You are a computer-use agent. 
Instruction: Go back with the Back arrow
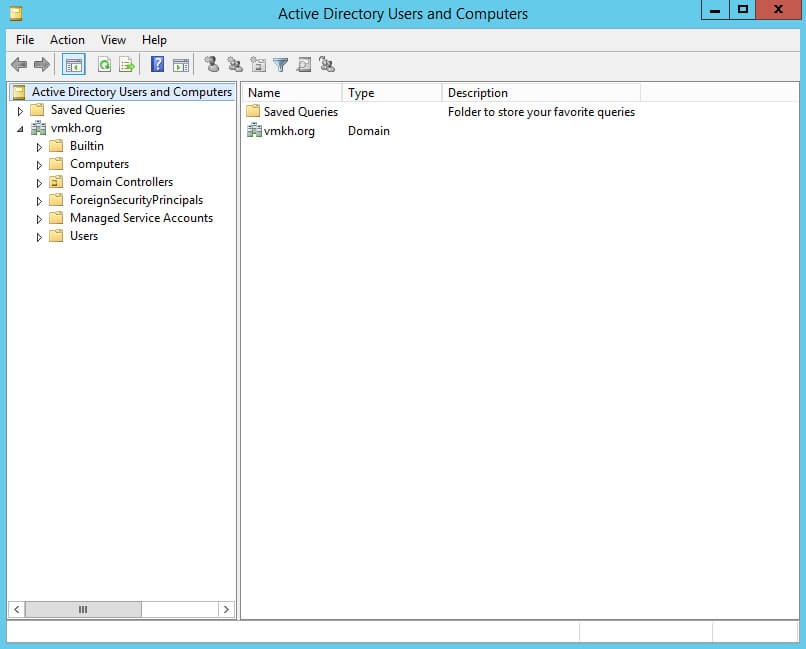20,65
